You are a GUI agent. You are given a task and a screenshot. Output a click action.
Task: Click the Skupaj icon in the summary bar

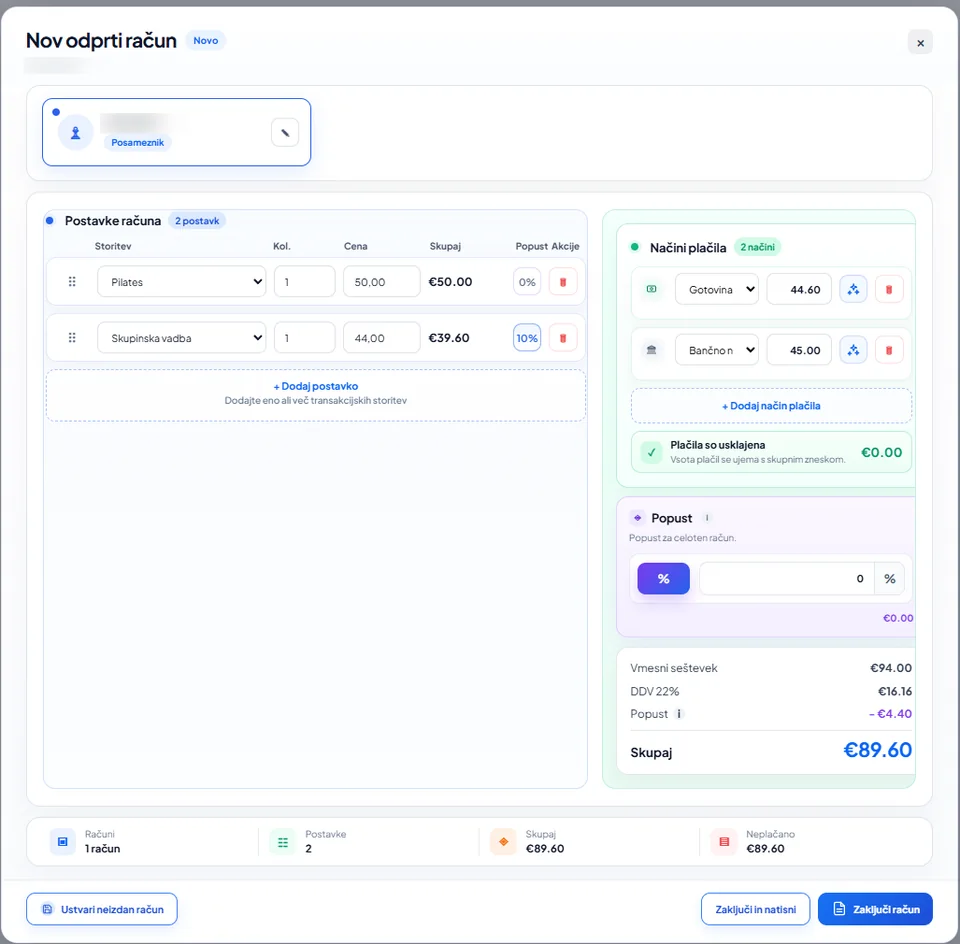(x=503, y=842)
